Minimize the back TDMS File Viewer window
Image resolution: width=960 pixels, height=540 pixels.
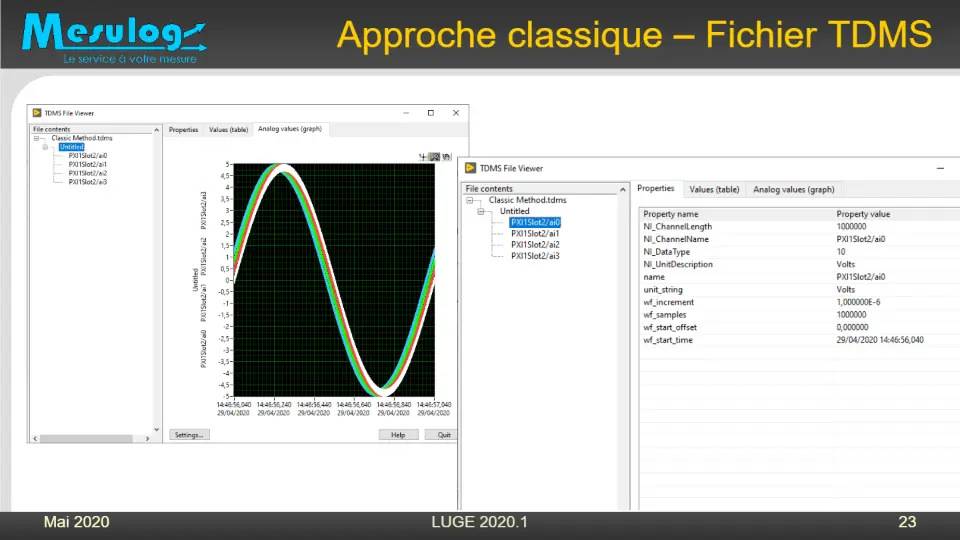[x=406, y=113]
